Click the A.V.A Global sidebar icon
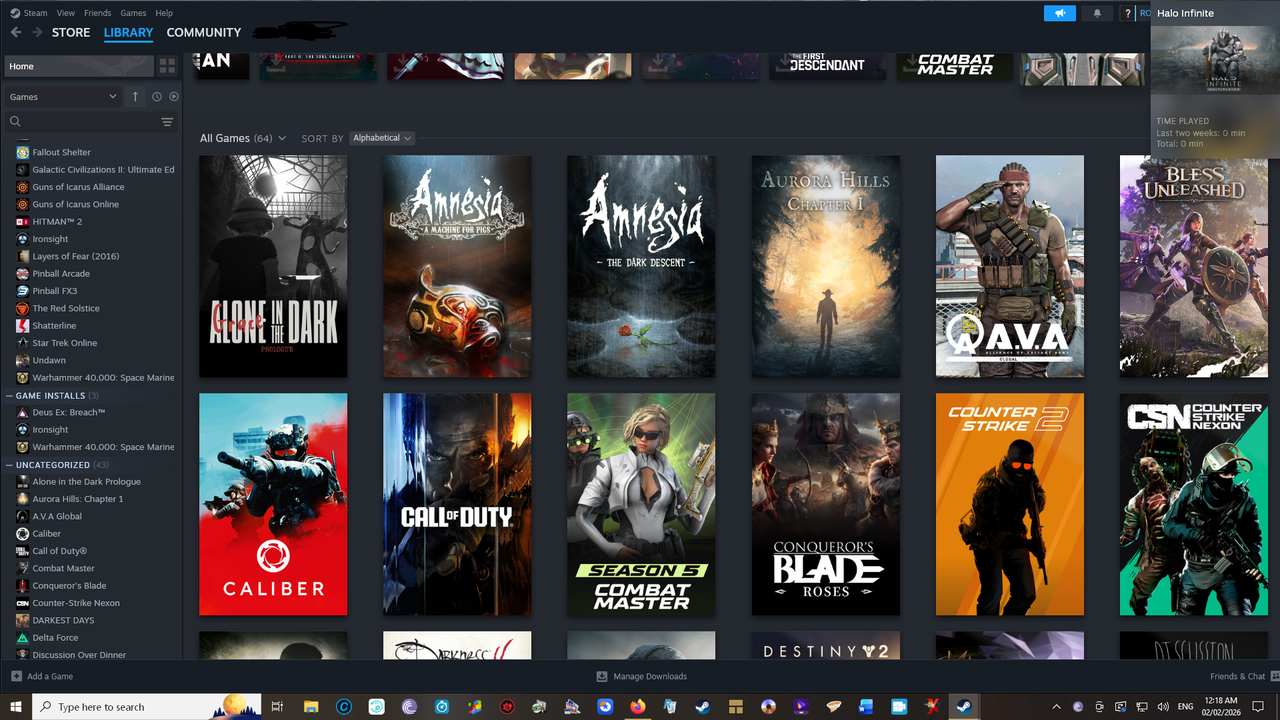Viewport: 1280px width, 720px height. click(22, 516)
